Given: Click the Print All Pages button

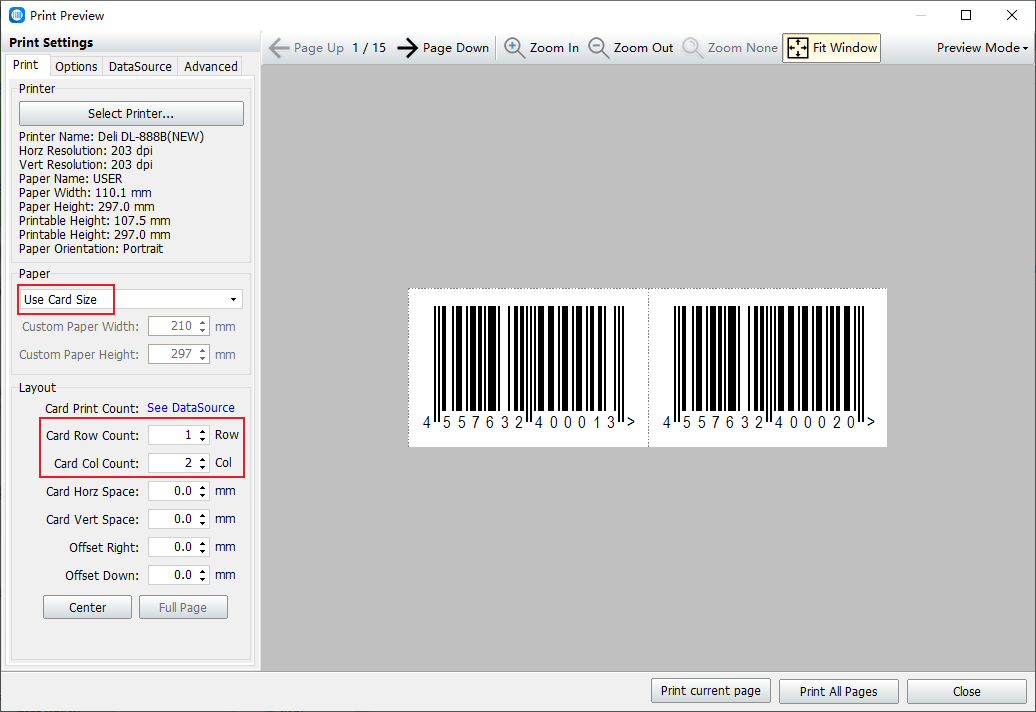Looking at the screenshot, I should 838,691.
